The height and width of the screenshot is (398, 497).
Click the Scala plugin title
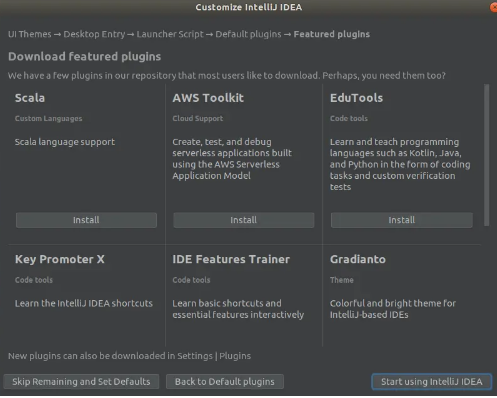click(x=30, y=98)
